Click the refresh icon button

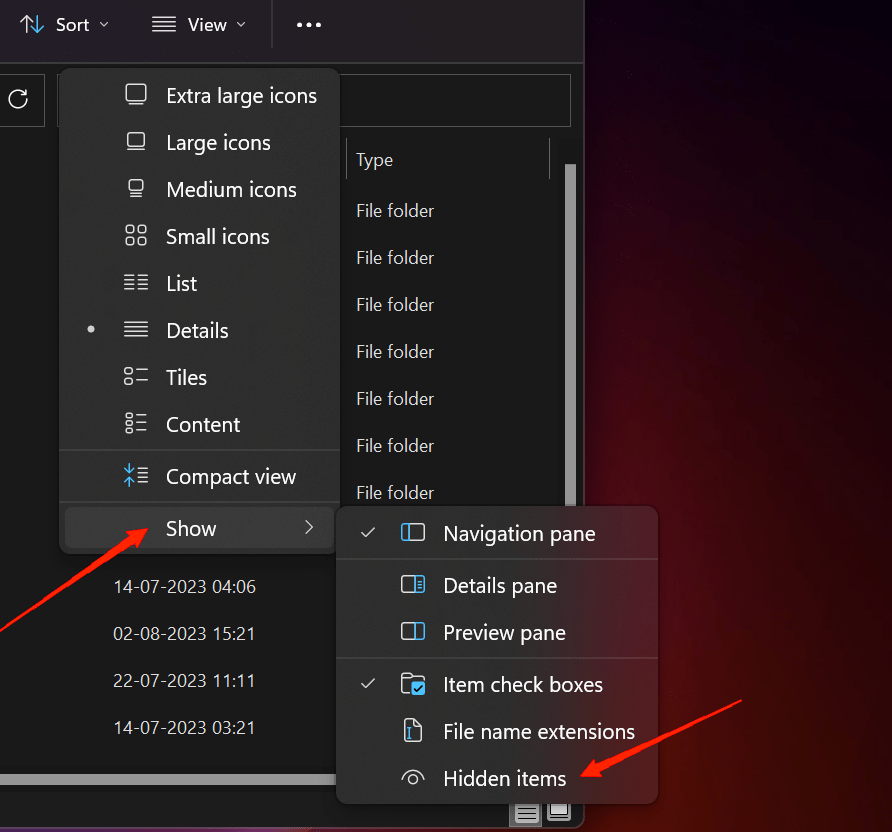pyautogui.click(x=18, y=98)
